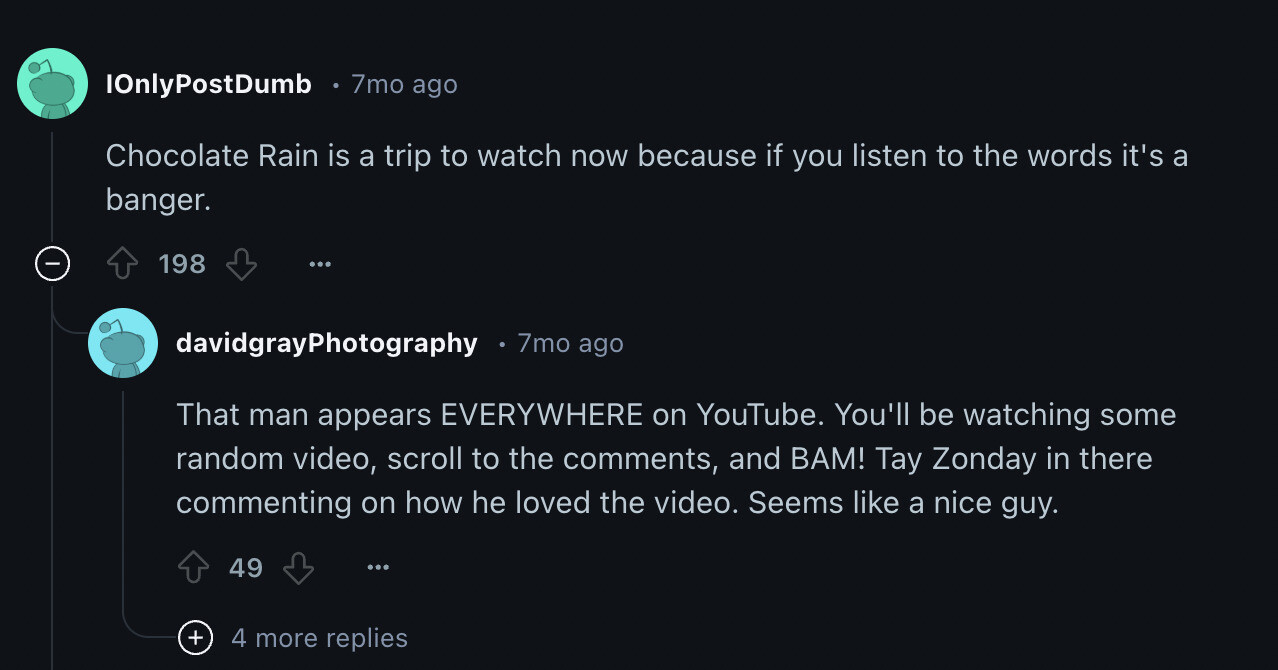This screenshot has width=1278, height=670.
Task: Click the "4 more replies" text link
Action: click(x=319, y=638)
